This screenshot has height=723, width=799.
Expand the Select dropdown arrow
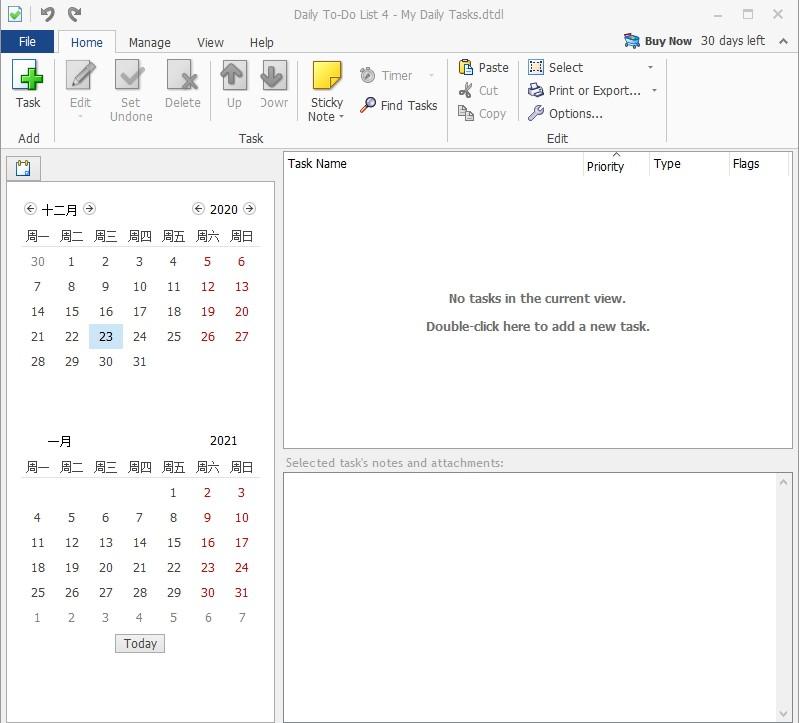[650, 67]
